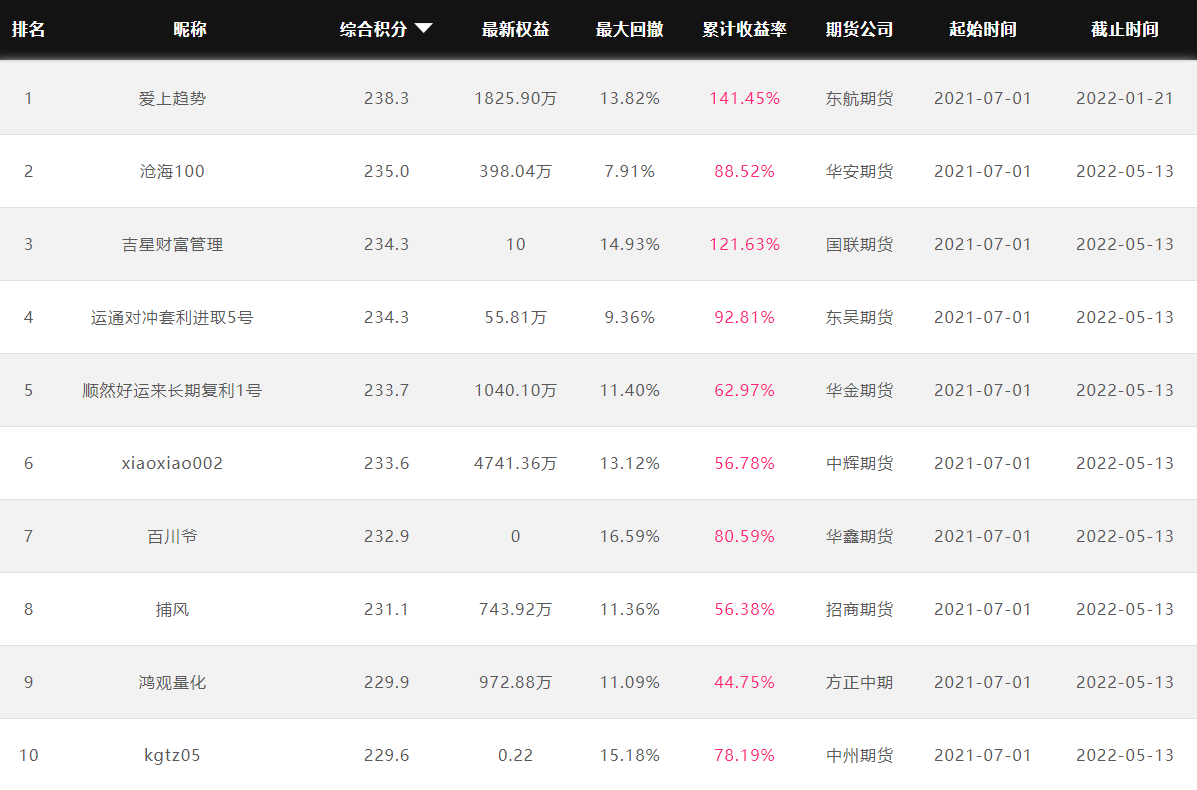1197x790 pixels.
Task: Click futures company 东航期货
Action: [860, 98]
